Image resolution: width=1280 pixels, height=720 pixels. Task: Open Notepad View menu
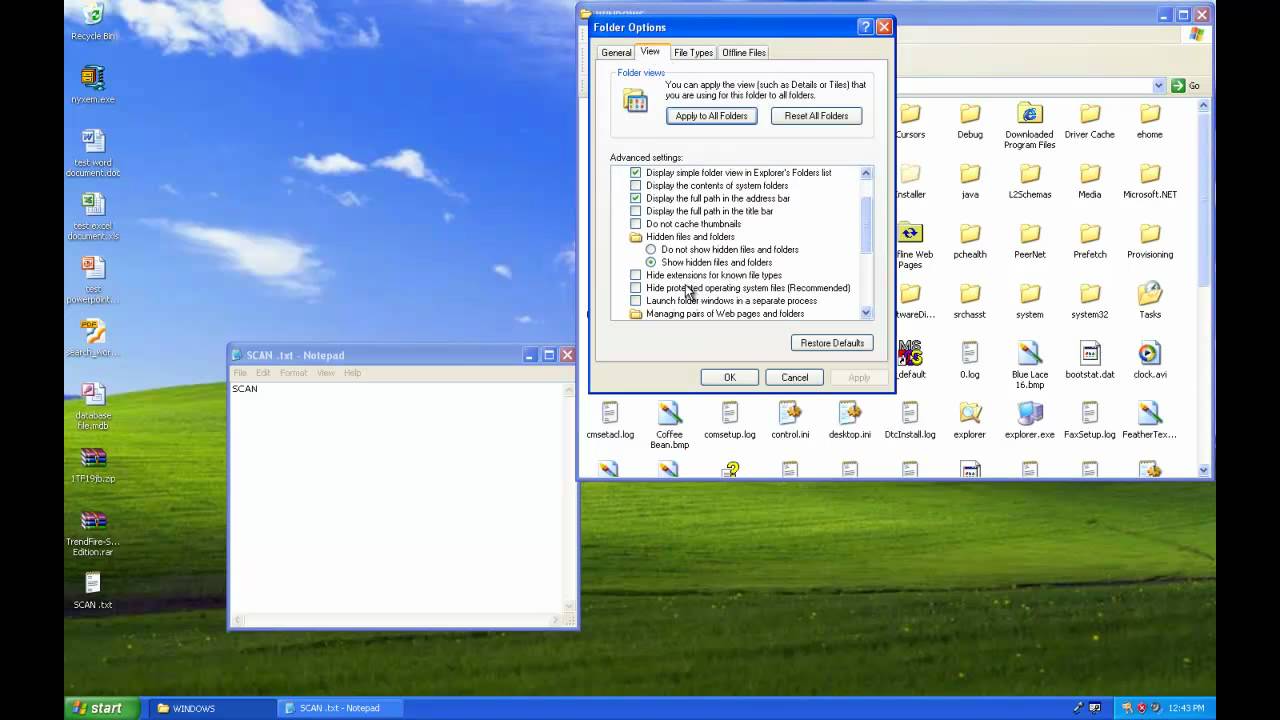click(x=326, y=373)
